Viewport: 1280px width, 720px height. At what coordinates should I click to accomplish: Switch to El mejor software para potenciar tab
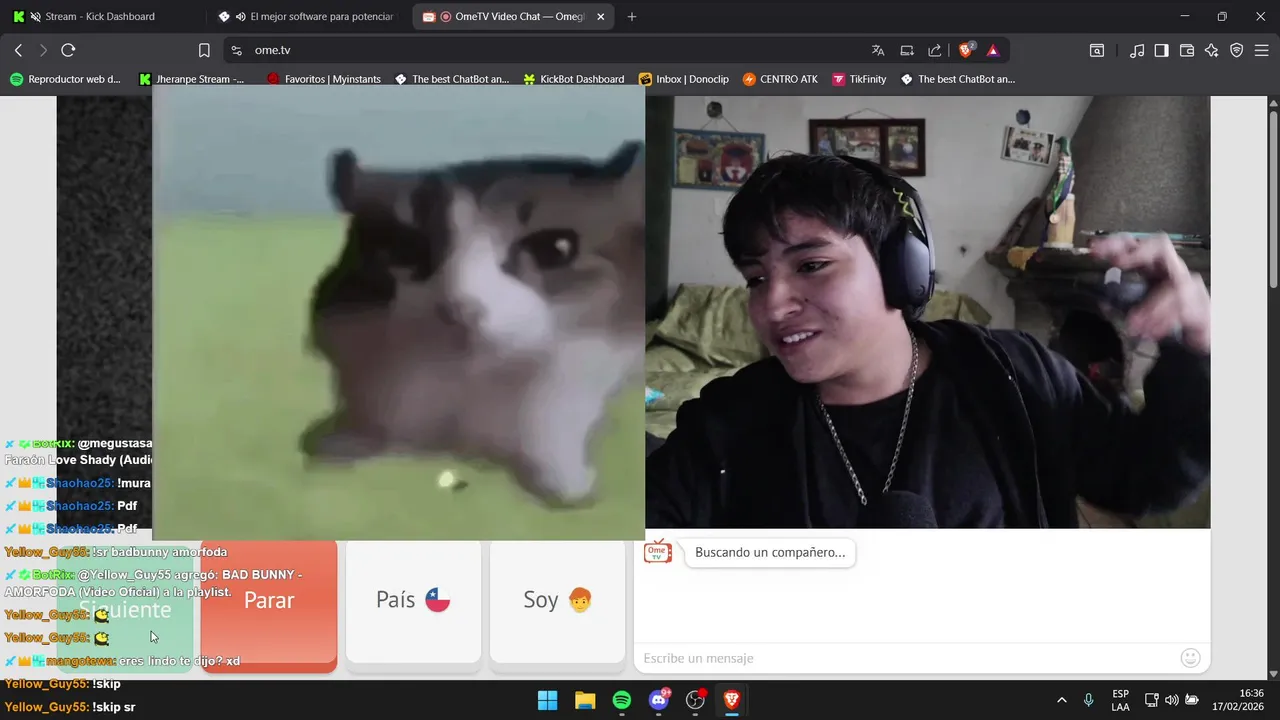coord(310,17)
